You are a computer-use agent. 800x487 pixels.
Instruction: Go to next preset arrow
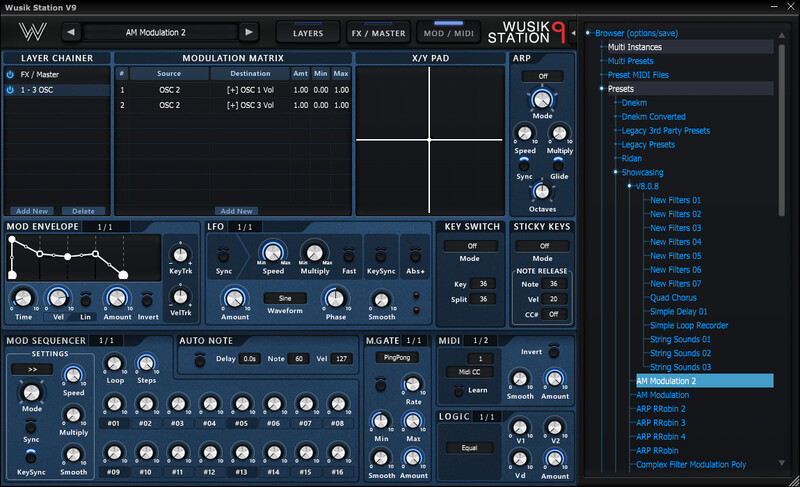coord(248,32)
